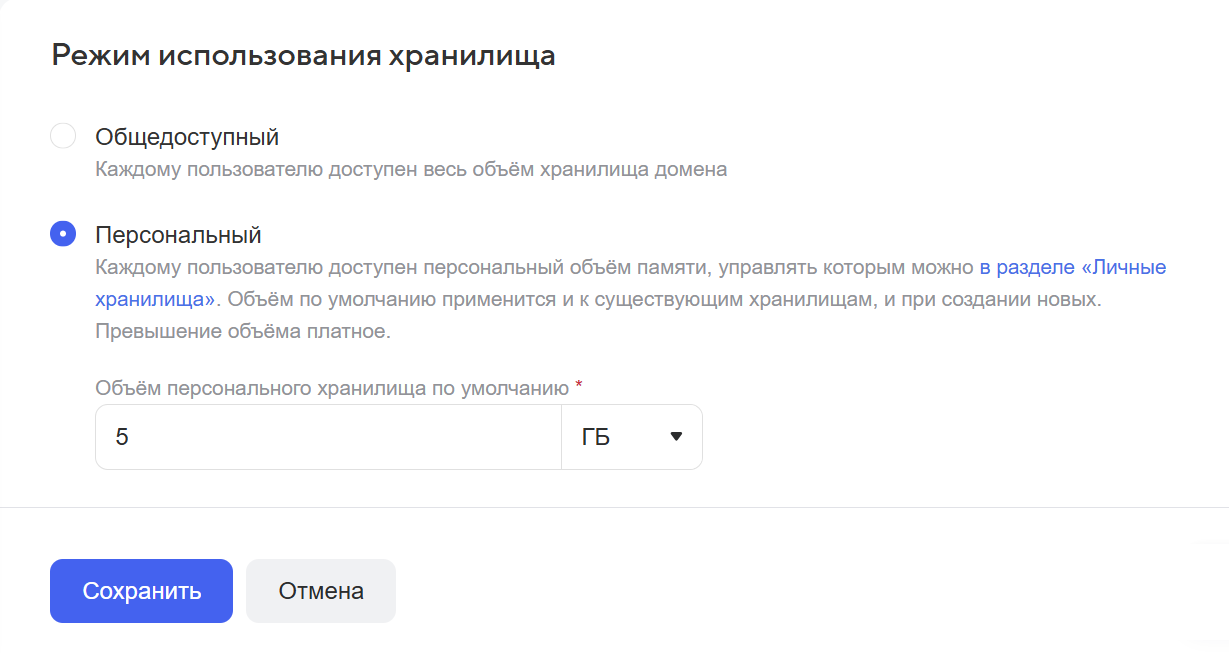Click the red required asterisk
1229x663 pixels.
pos(579,385)
